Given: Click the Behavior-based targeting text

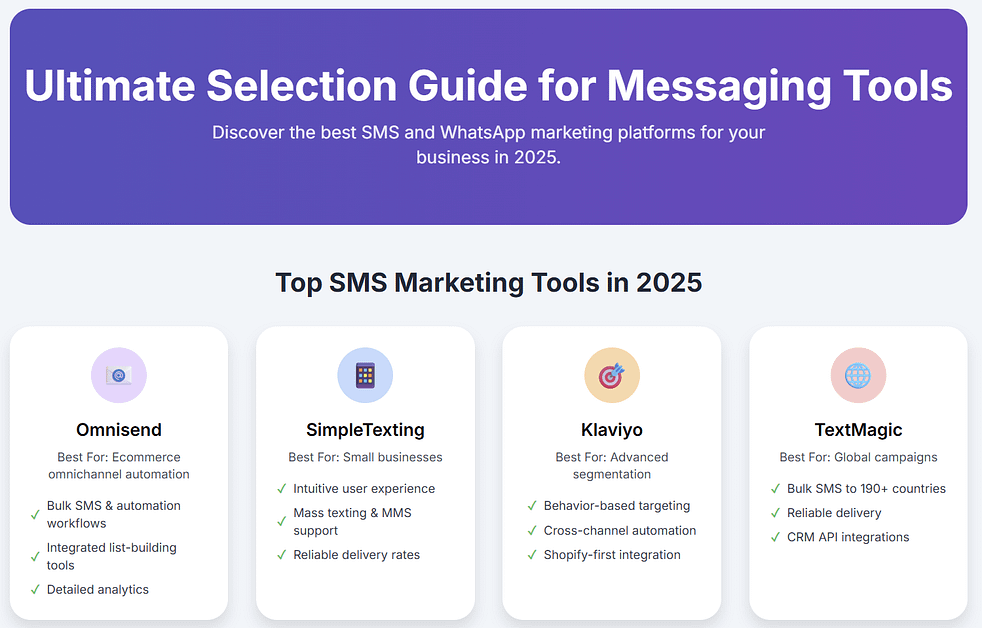Looking at the screenshot, I should coord(617,505).
